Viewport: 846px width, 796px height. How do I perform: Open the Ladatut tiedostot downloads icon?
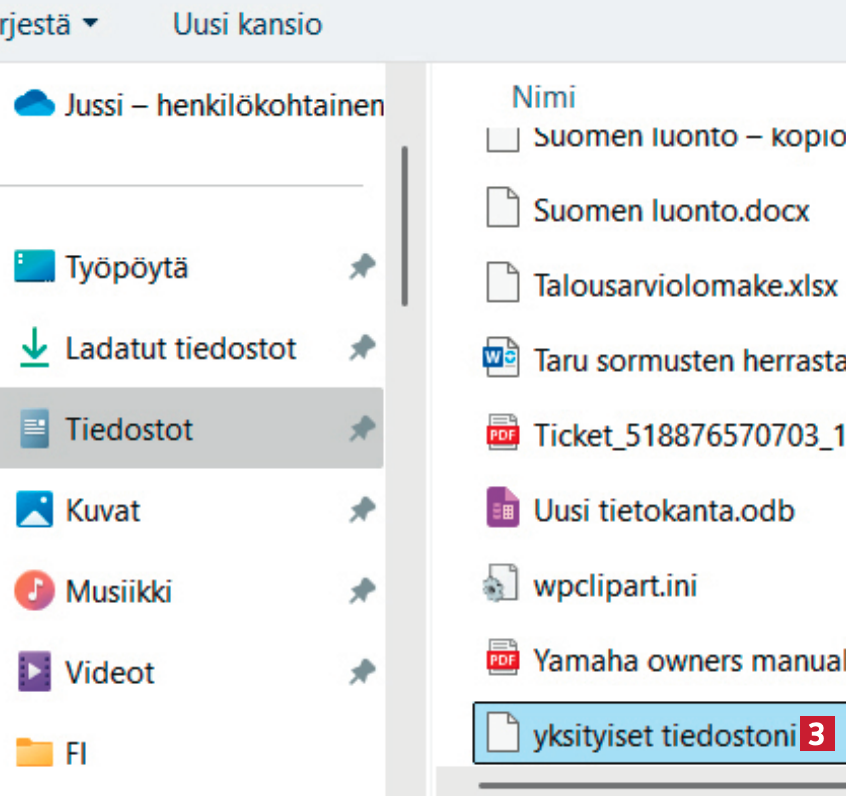(34, 348)
